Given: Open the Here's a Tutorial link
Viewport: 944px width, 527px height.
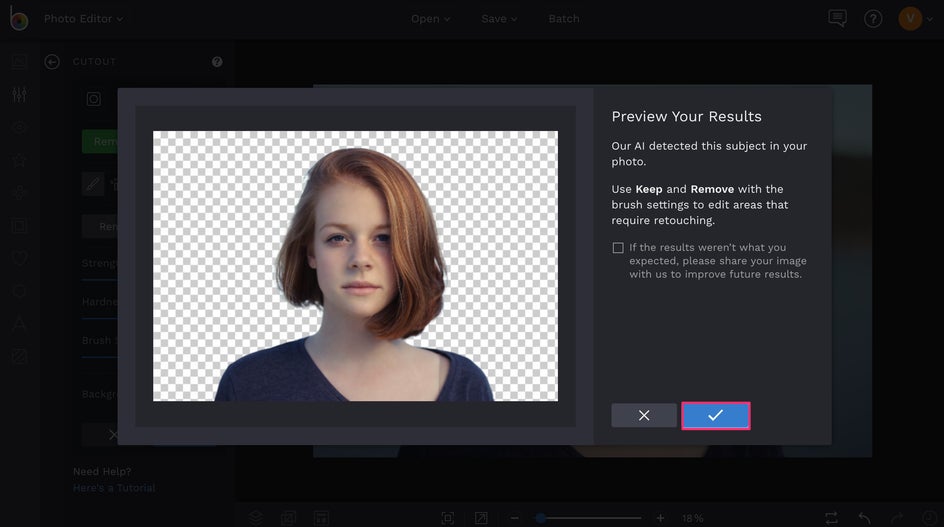Looking at the screenshot, I should click(114, 488).
